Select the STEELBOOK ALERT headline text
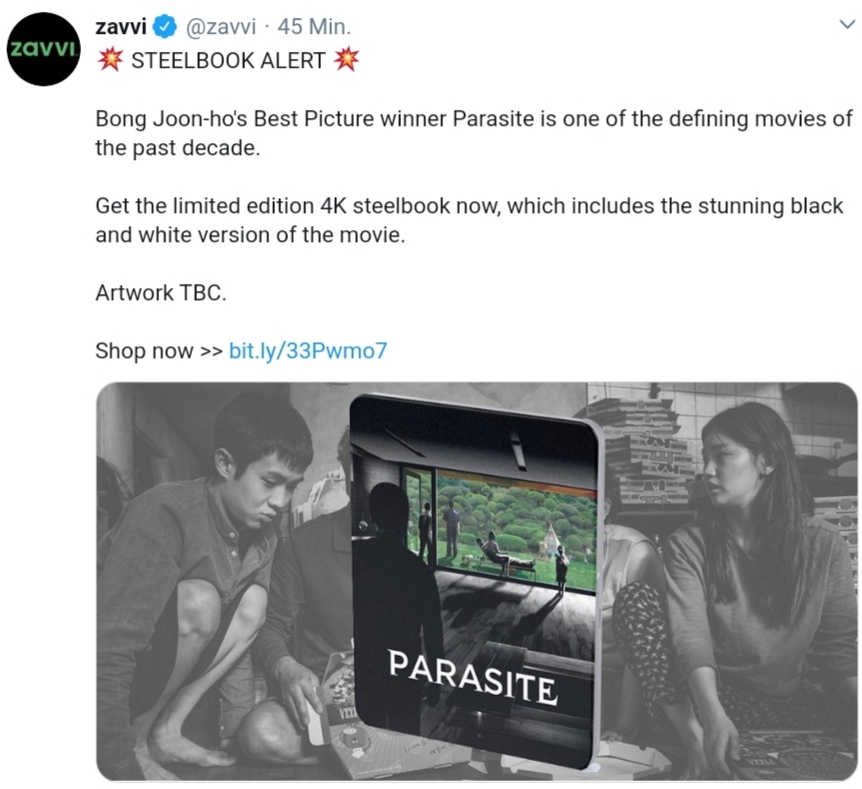The width and height of the screenshot is (862, 789). tap(228, 60)
